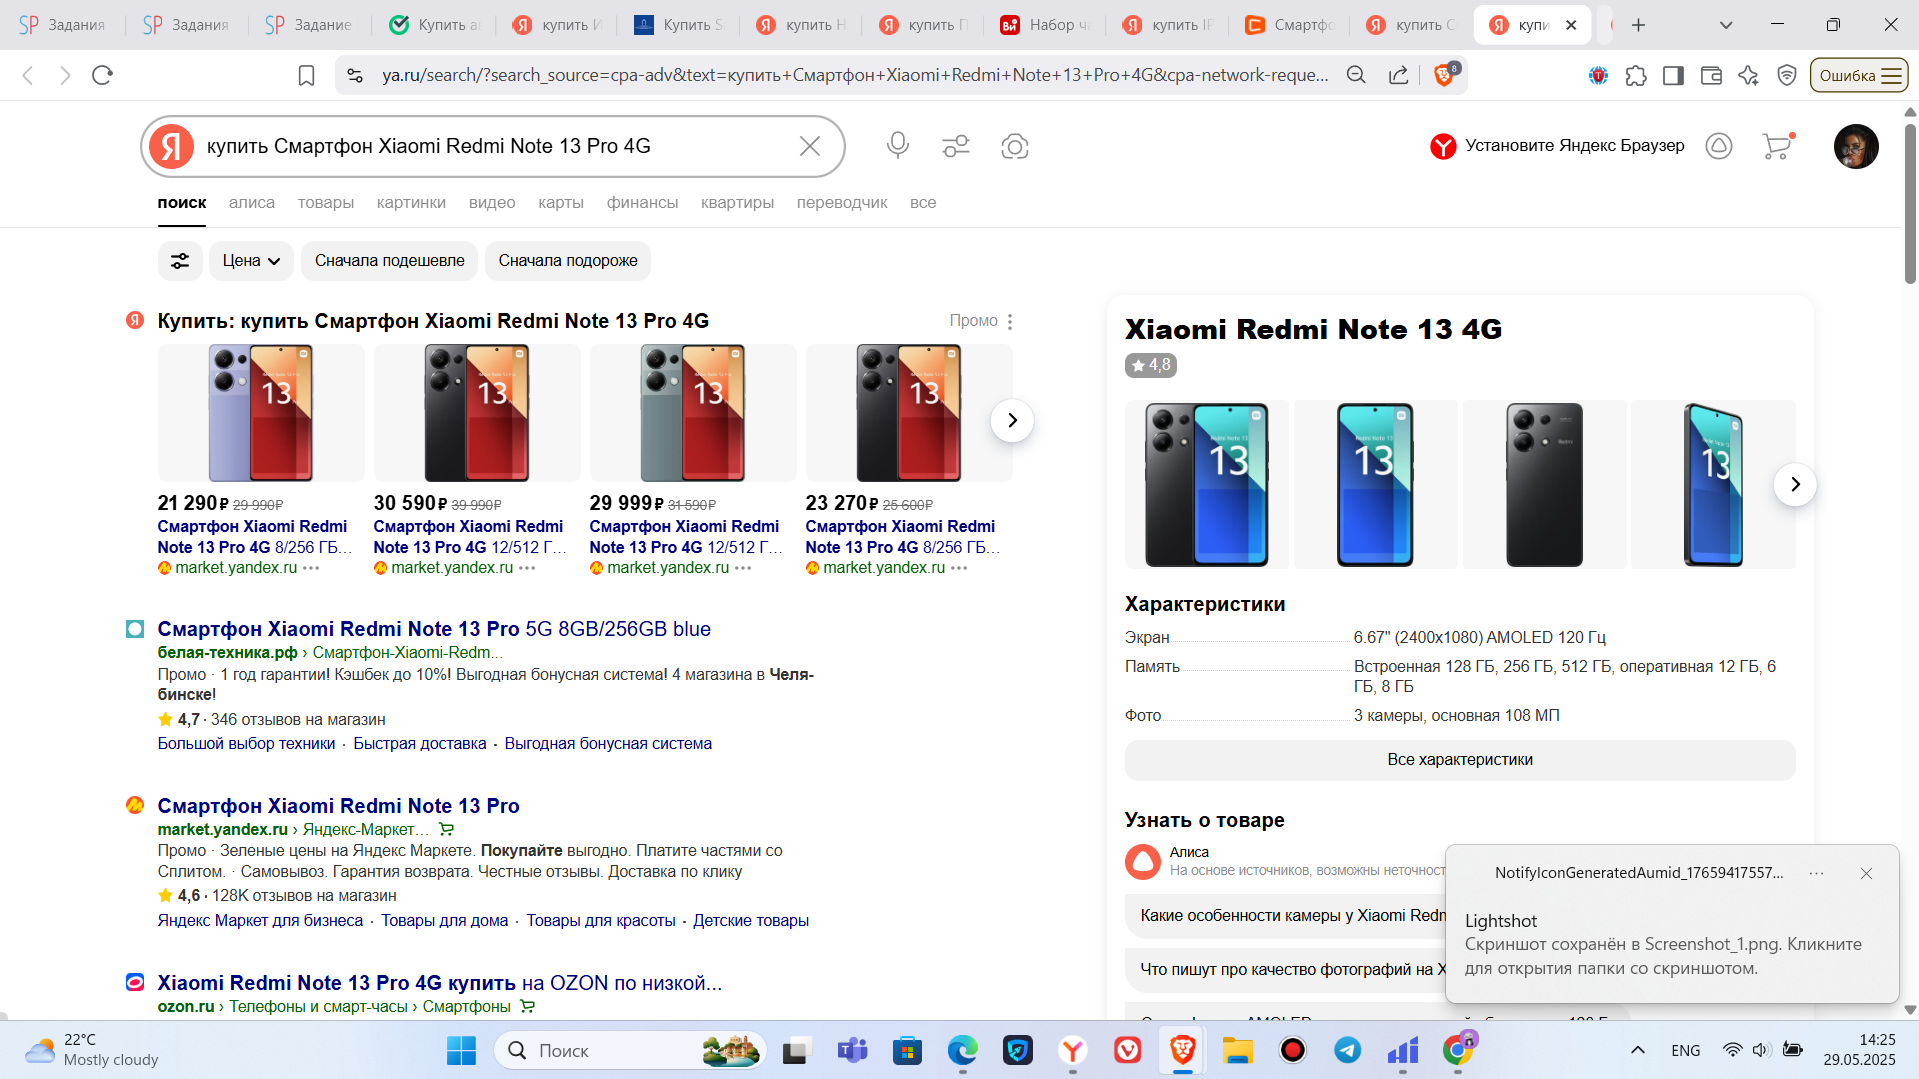The width and height of the screenshot is (1919, 1079).
Task: Switch the ENG input language
Action: point(1685,1050)
